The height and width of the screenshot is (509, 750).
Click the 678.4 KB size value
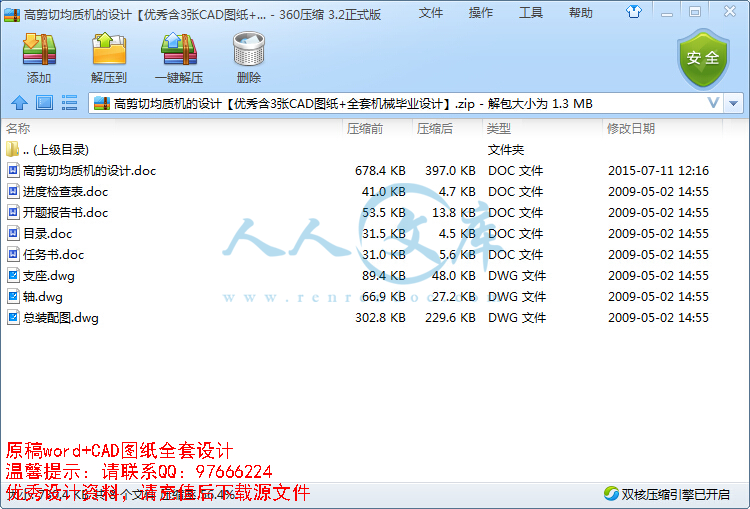380,170
